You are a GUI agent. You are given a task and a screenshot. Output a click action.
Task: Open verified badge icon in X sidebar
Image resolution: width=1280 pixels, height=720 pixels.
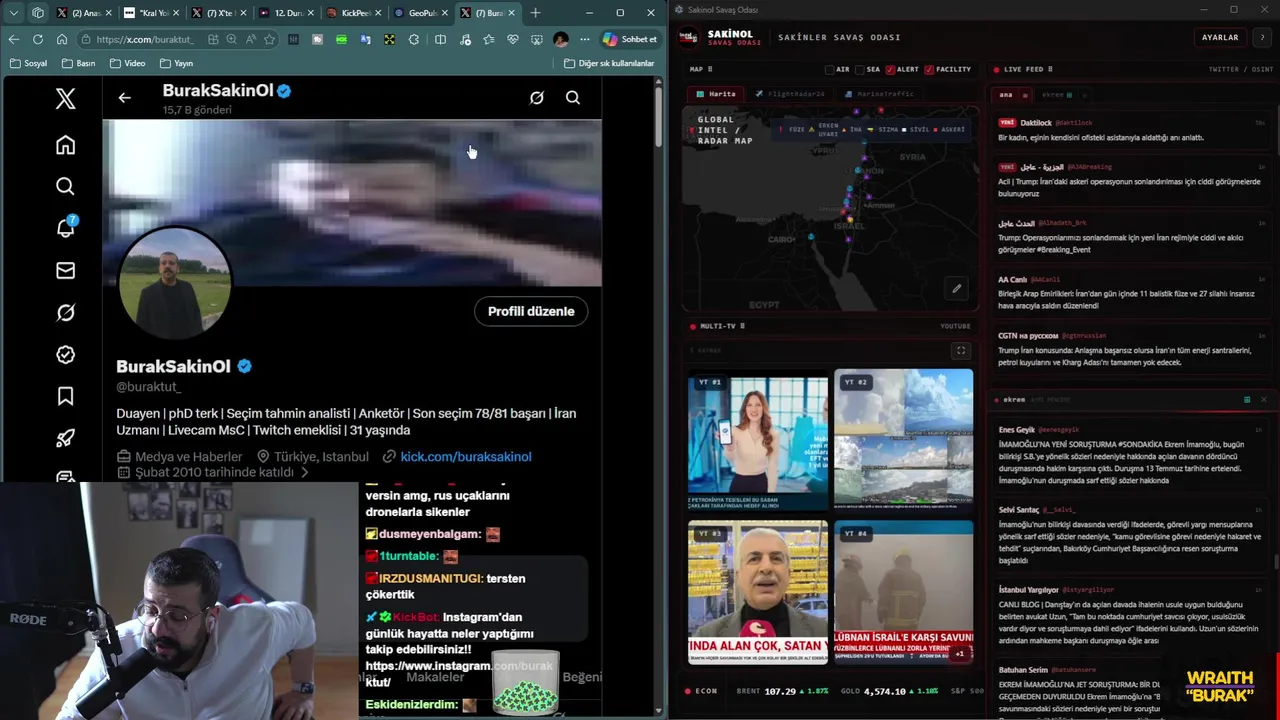point(65,355)
